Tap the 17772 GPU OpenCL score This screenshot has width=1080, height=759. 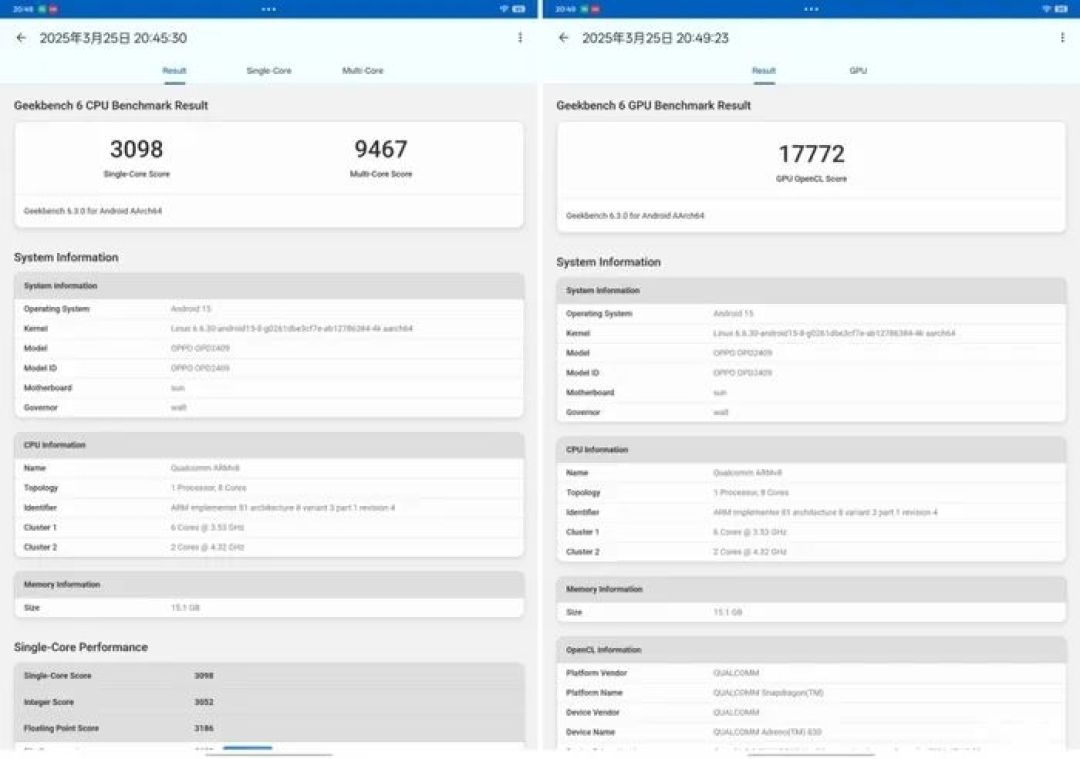pos(811,154)
